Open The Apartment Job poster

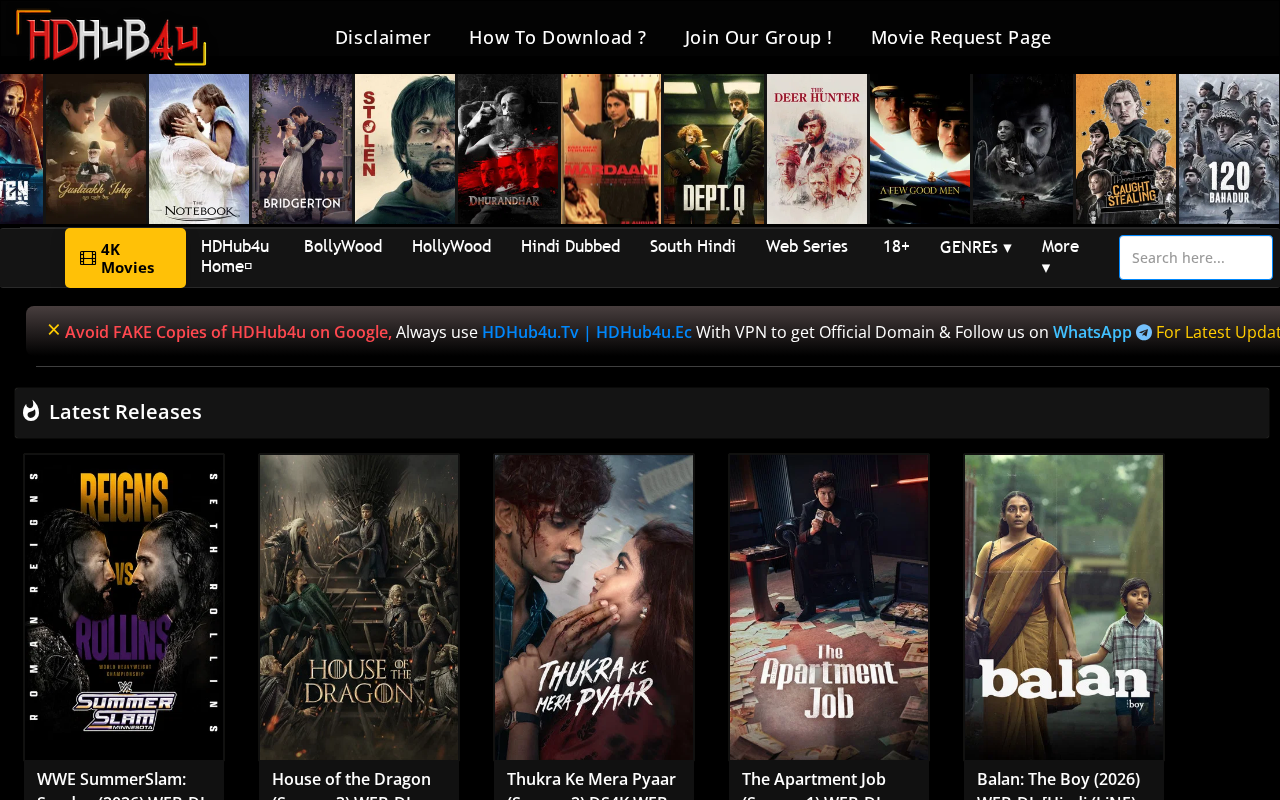tap(829, 607)
